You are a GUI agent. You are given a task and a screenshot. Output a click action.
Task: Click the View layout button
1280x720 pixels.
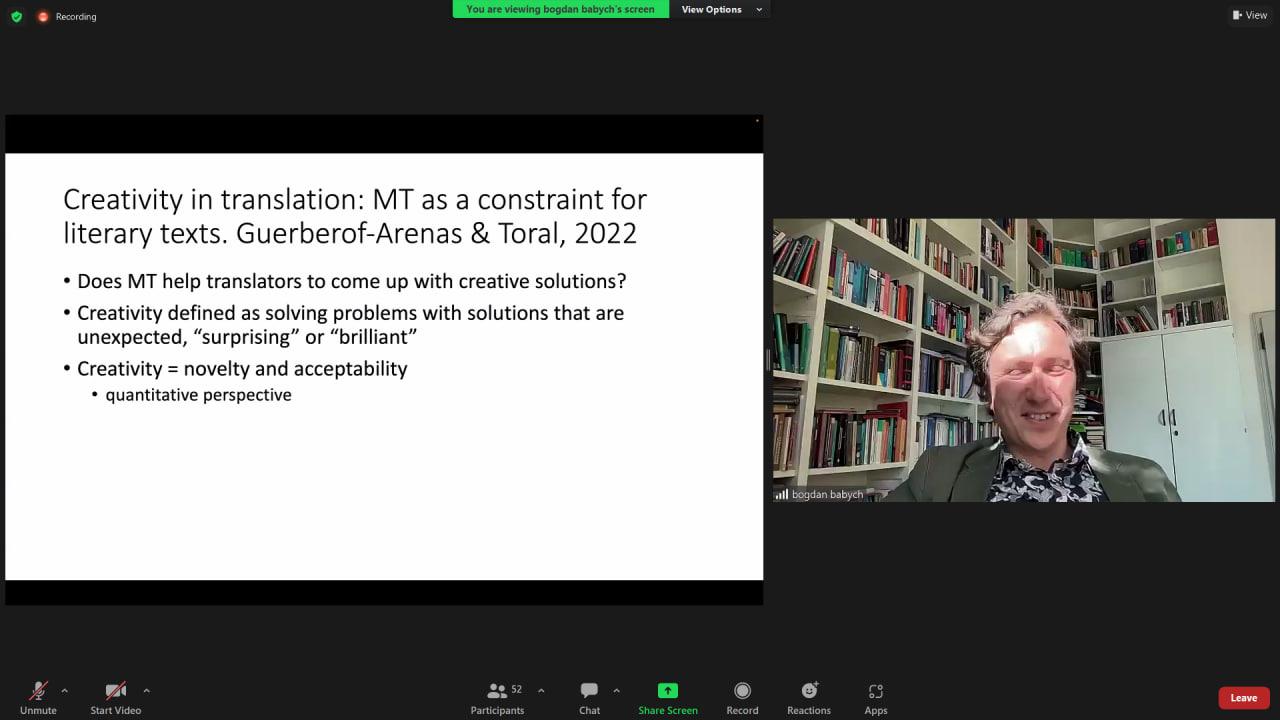[1250, 15]
